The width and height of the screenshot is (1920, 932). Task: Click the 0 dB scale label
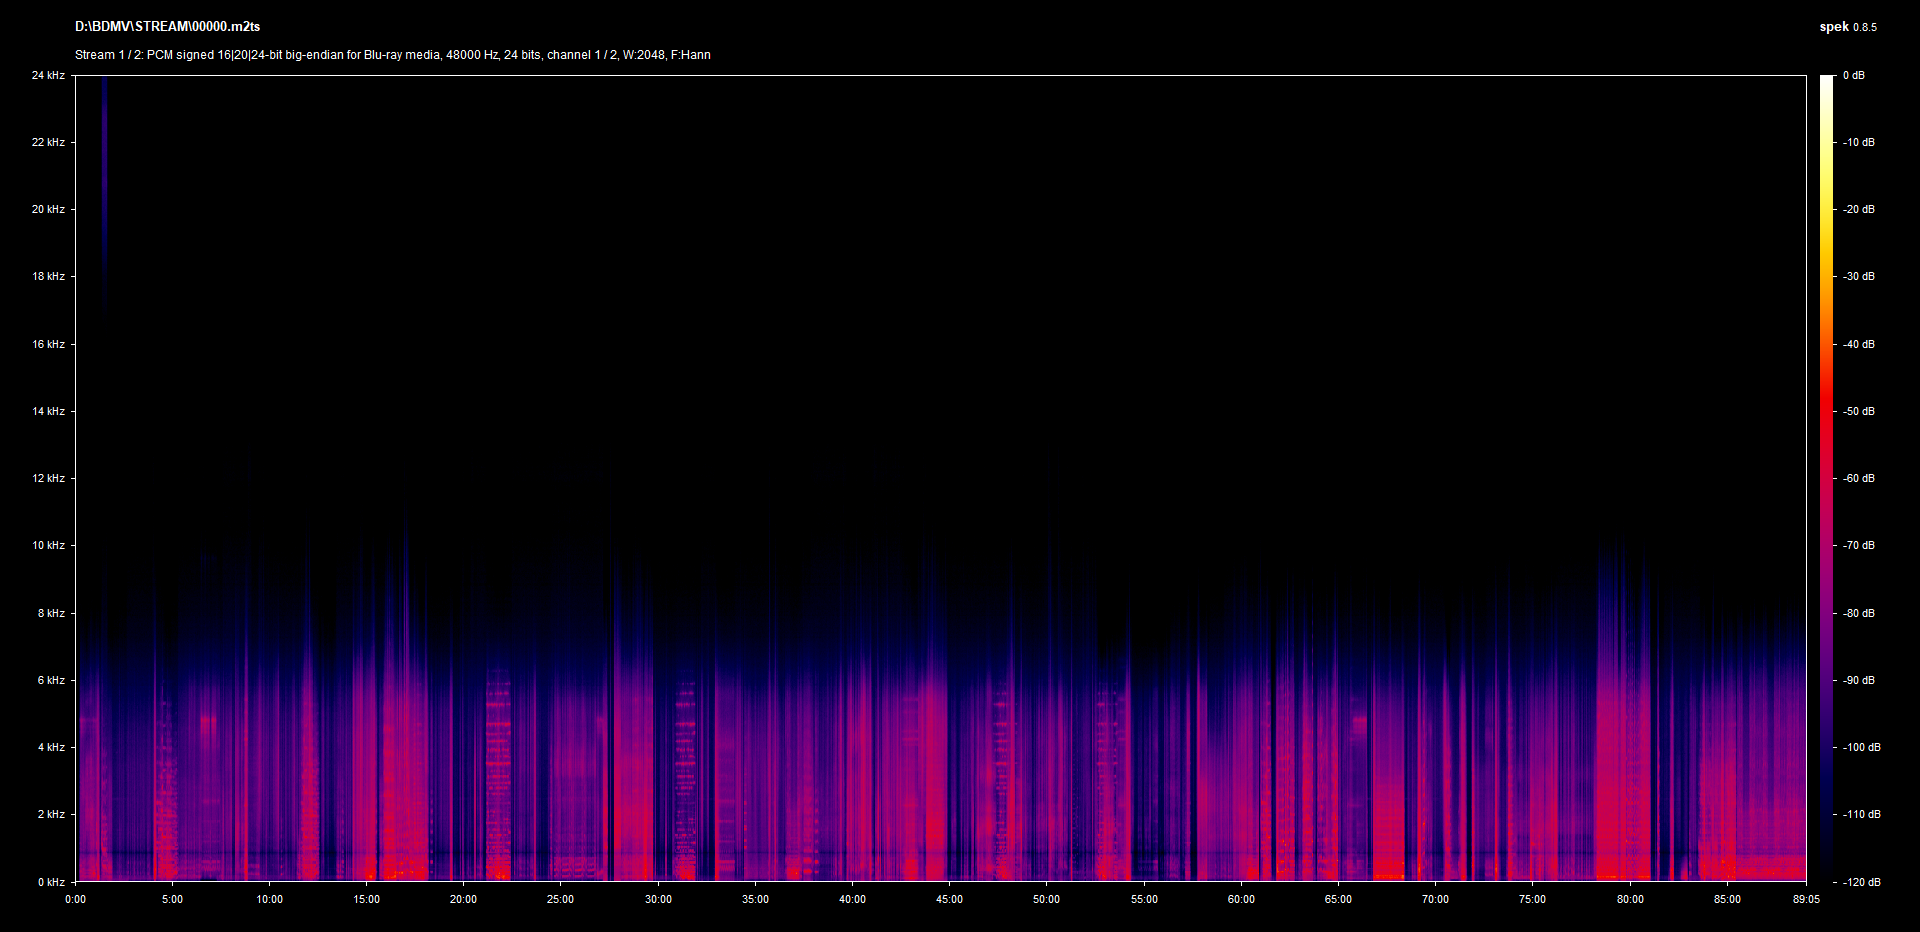tap(1853, 75)
